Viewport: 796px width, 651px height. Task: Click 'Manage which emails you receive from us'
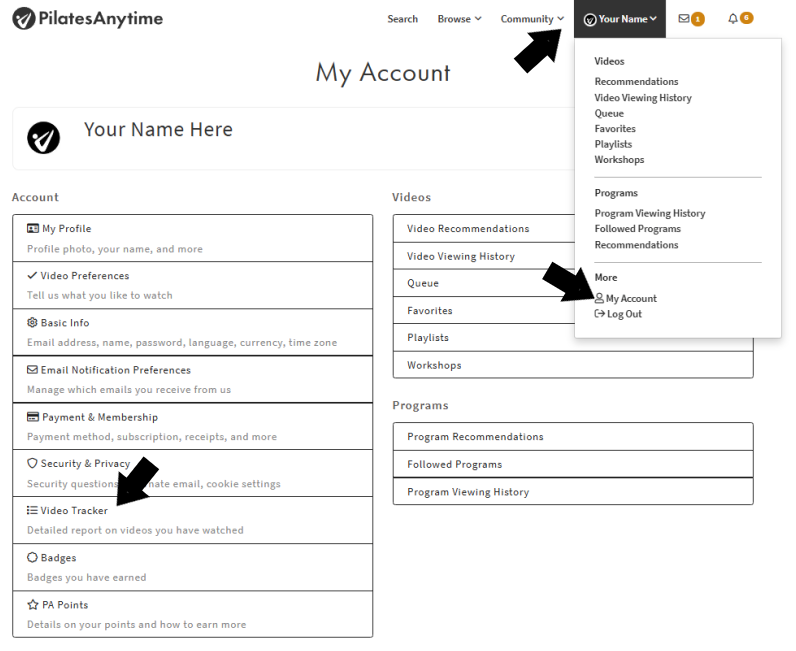[129, 389]
